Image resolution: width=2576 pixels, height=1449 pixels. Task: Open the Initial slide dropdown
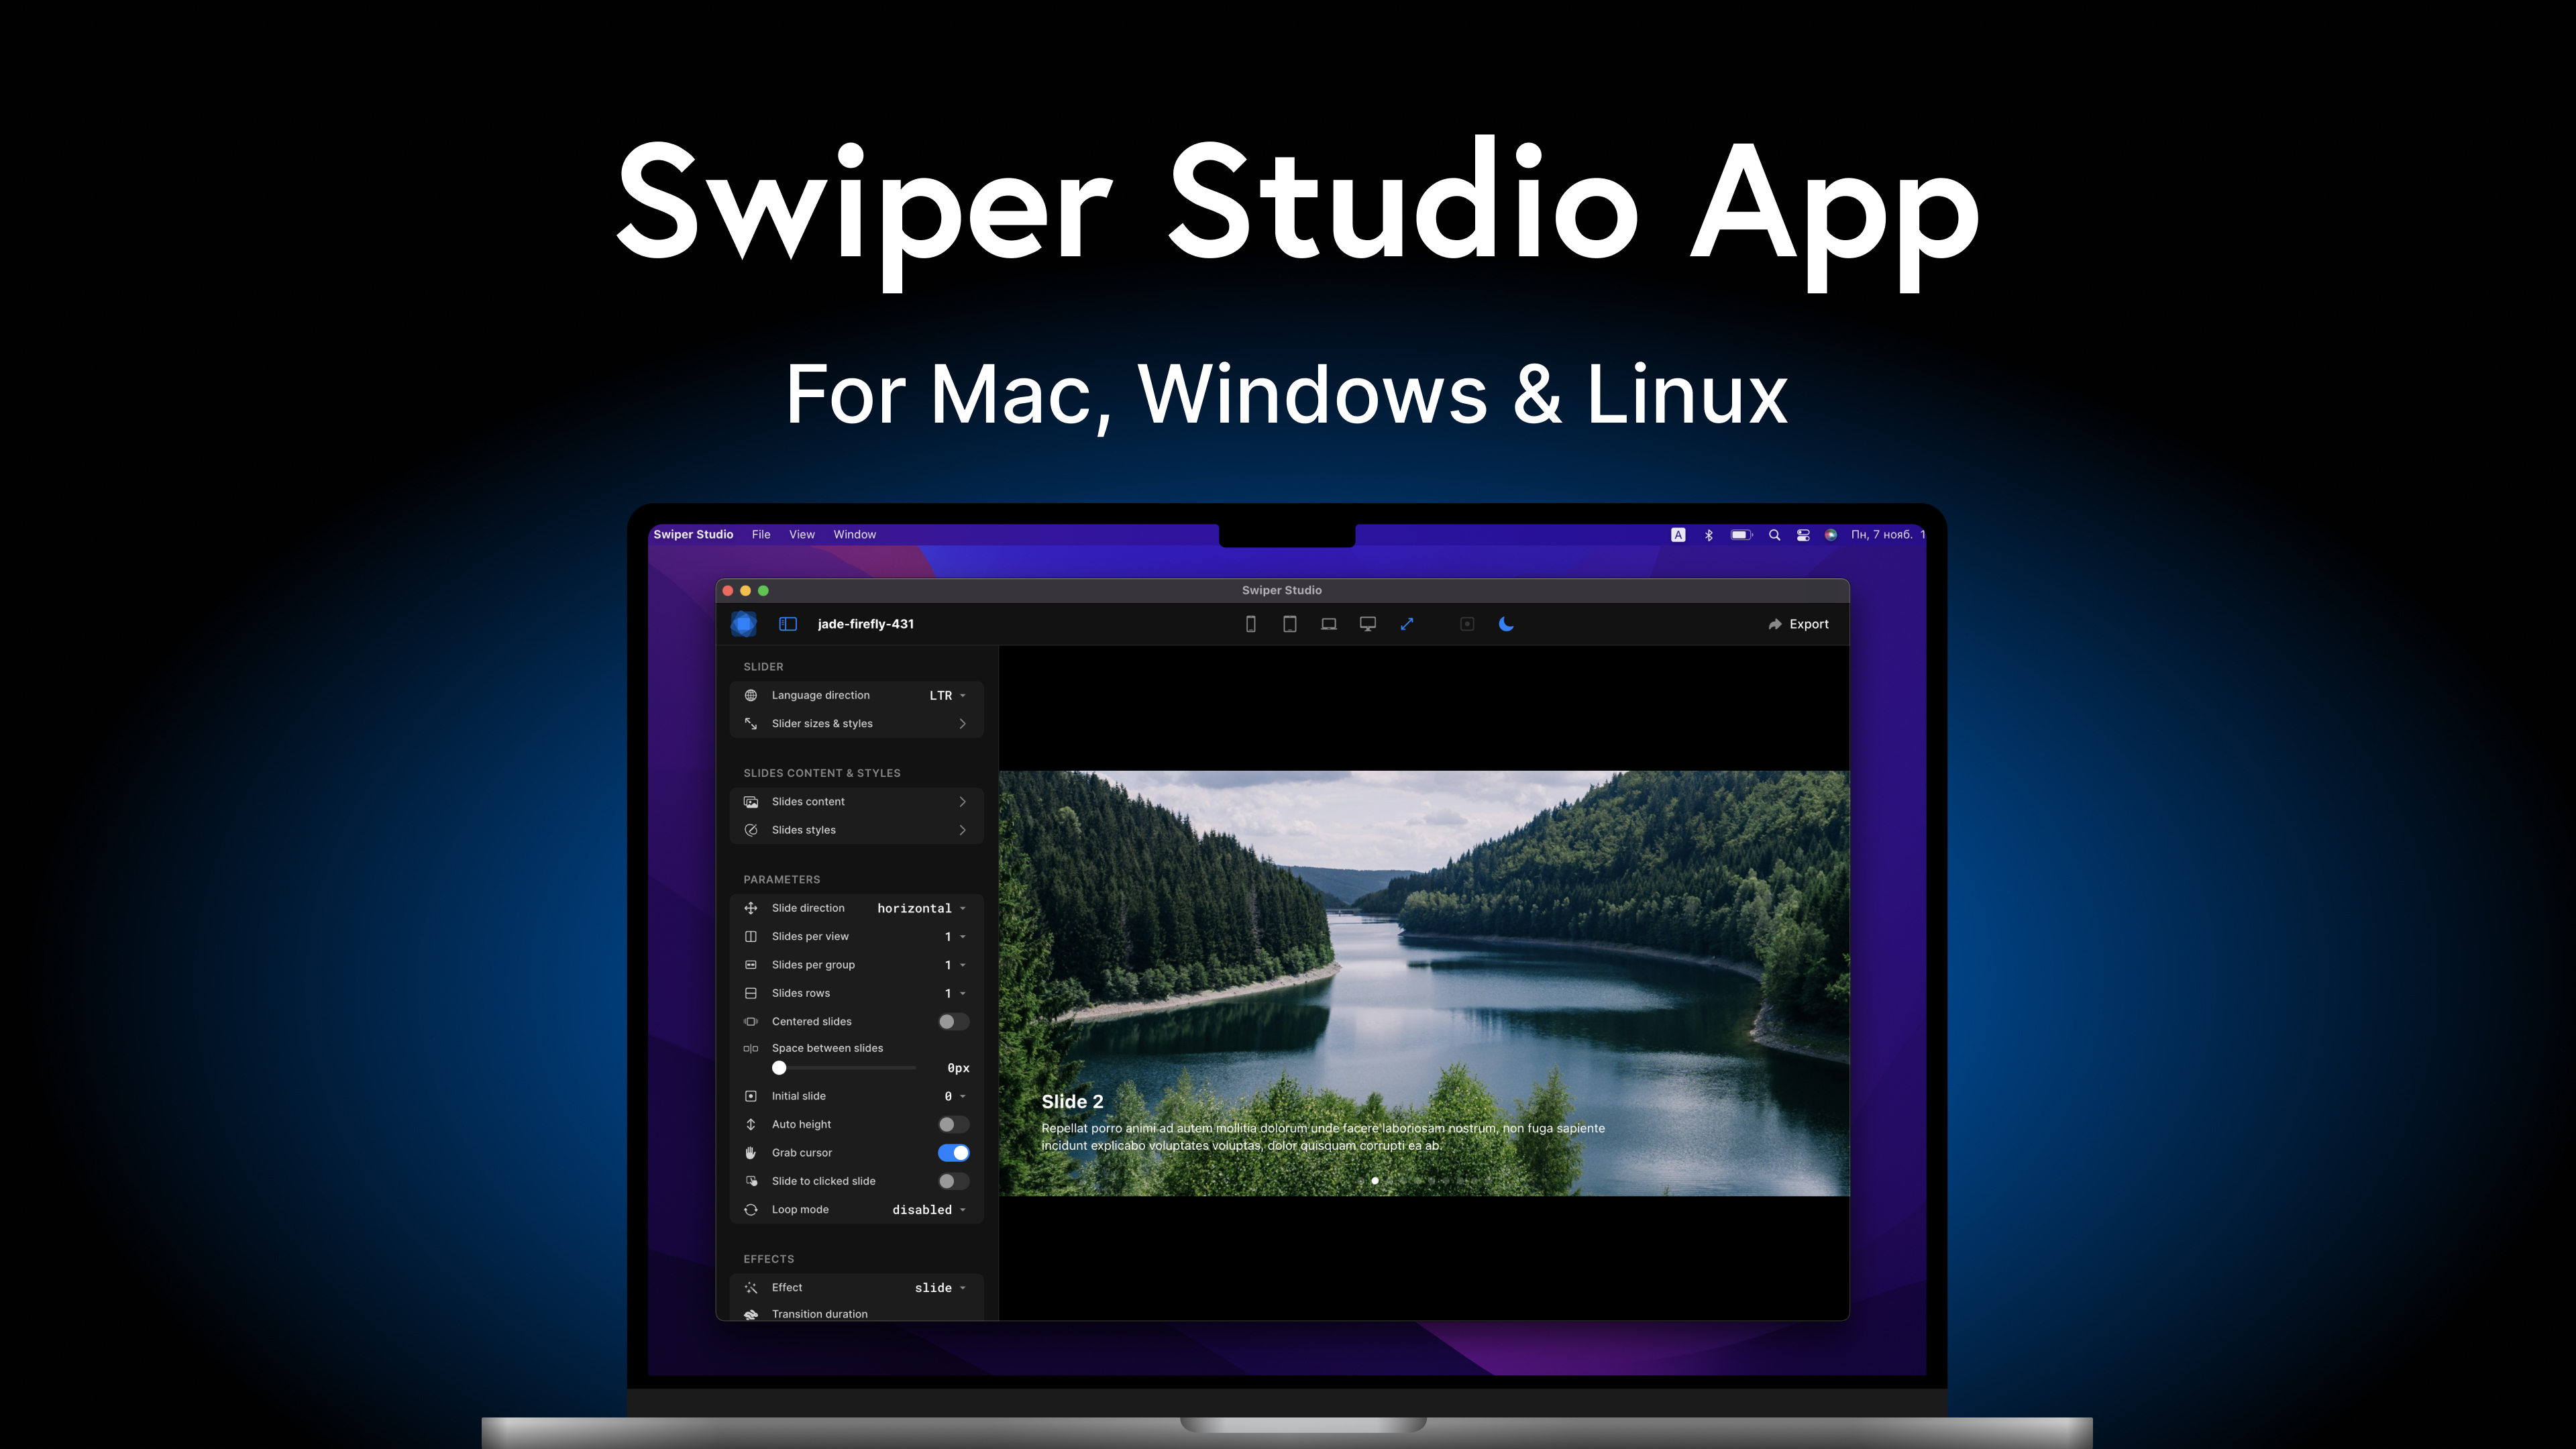(955, 1096)
